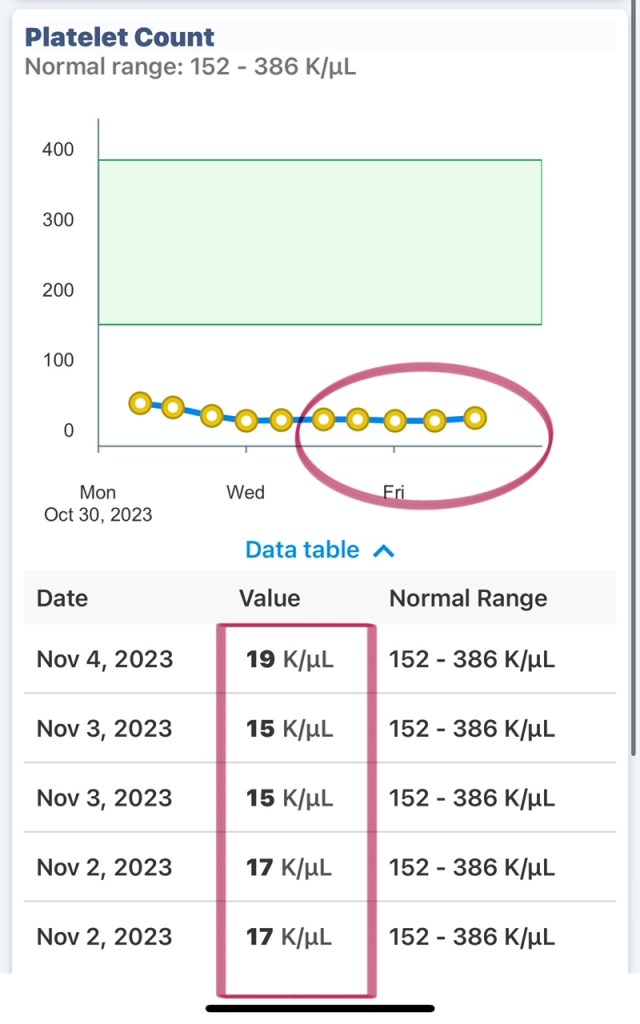
Task: Tap the data point above the Wed label
Action: pos(246,421)
